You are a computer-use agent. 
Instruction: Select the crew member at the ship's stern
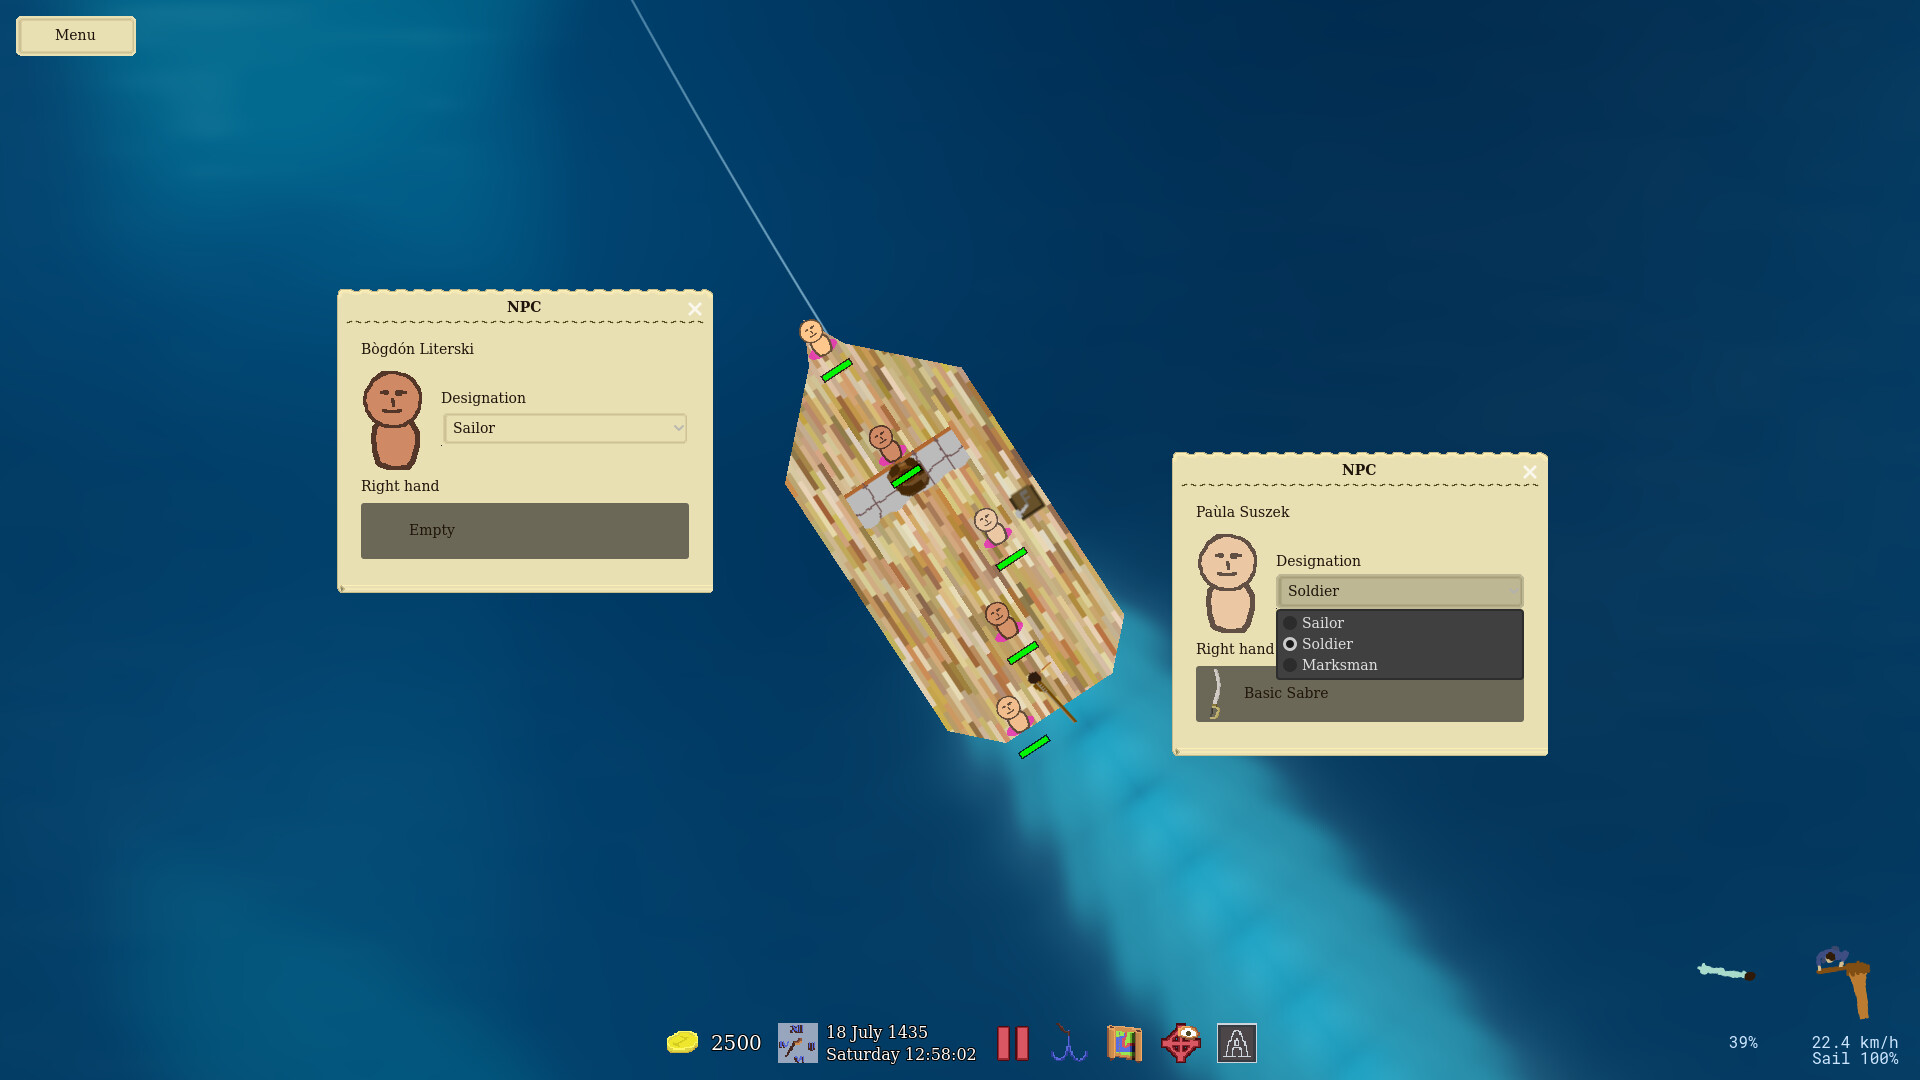(x=1013, y=714)
